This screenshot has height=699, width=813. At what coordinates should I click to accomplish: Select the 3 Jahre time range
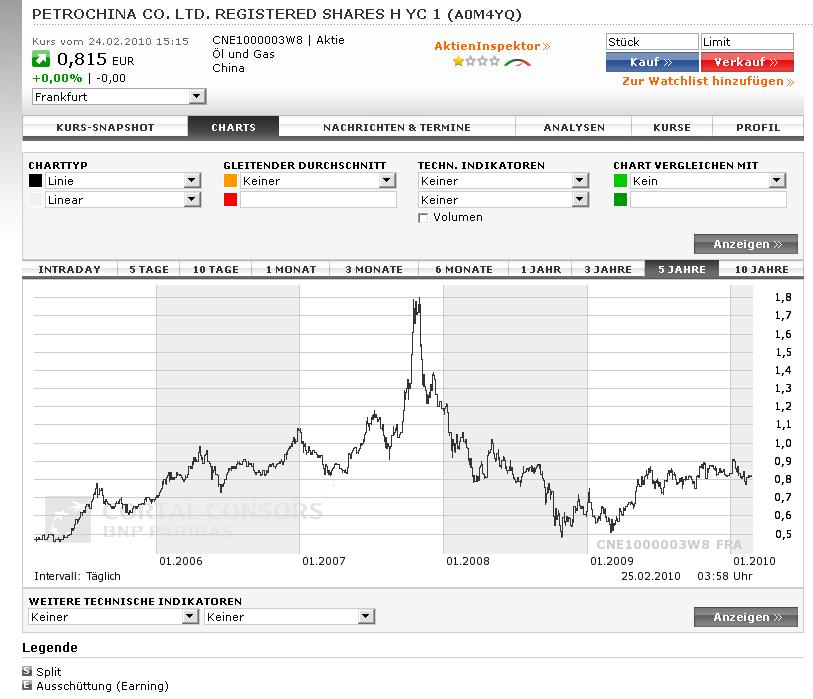coord(608,269)
